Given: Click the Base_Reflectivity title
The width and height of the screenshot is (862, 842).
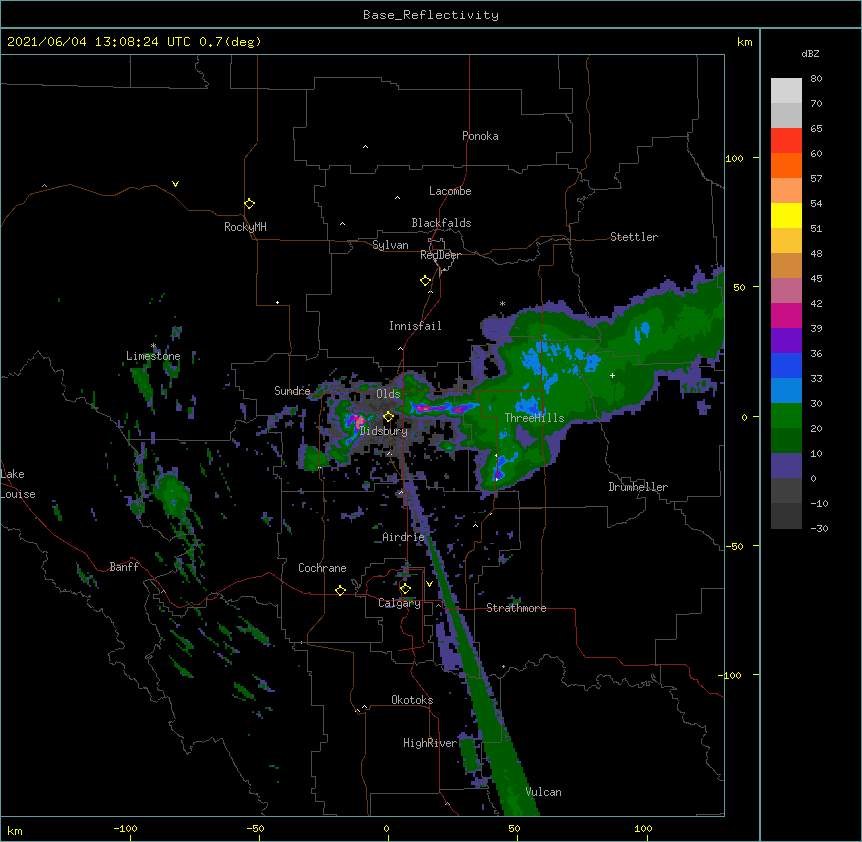Looking at the screenshot, I should click(x=431, y=15).
